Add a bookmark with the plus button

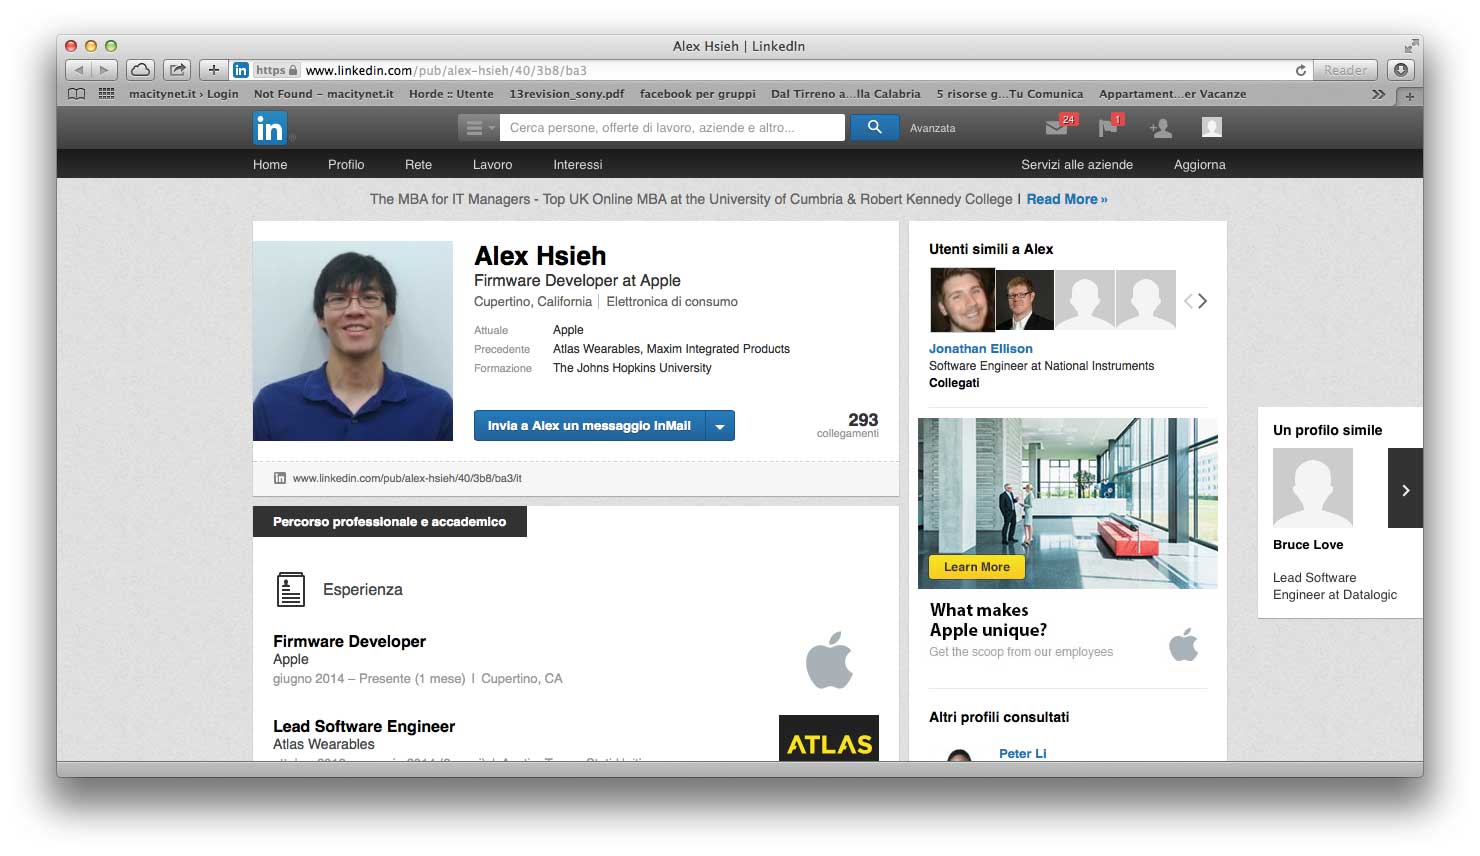pyautogui.click(x=213, y=70)
